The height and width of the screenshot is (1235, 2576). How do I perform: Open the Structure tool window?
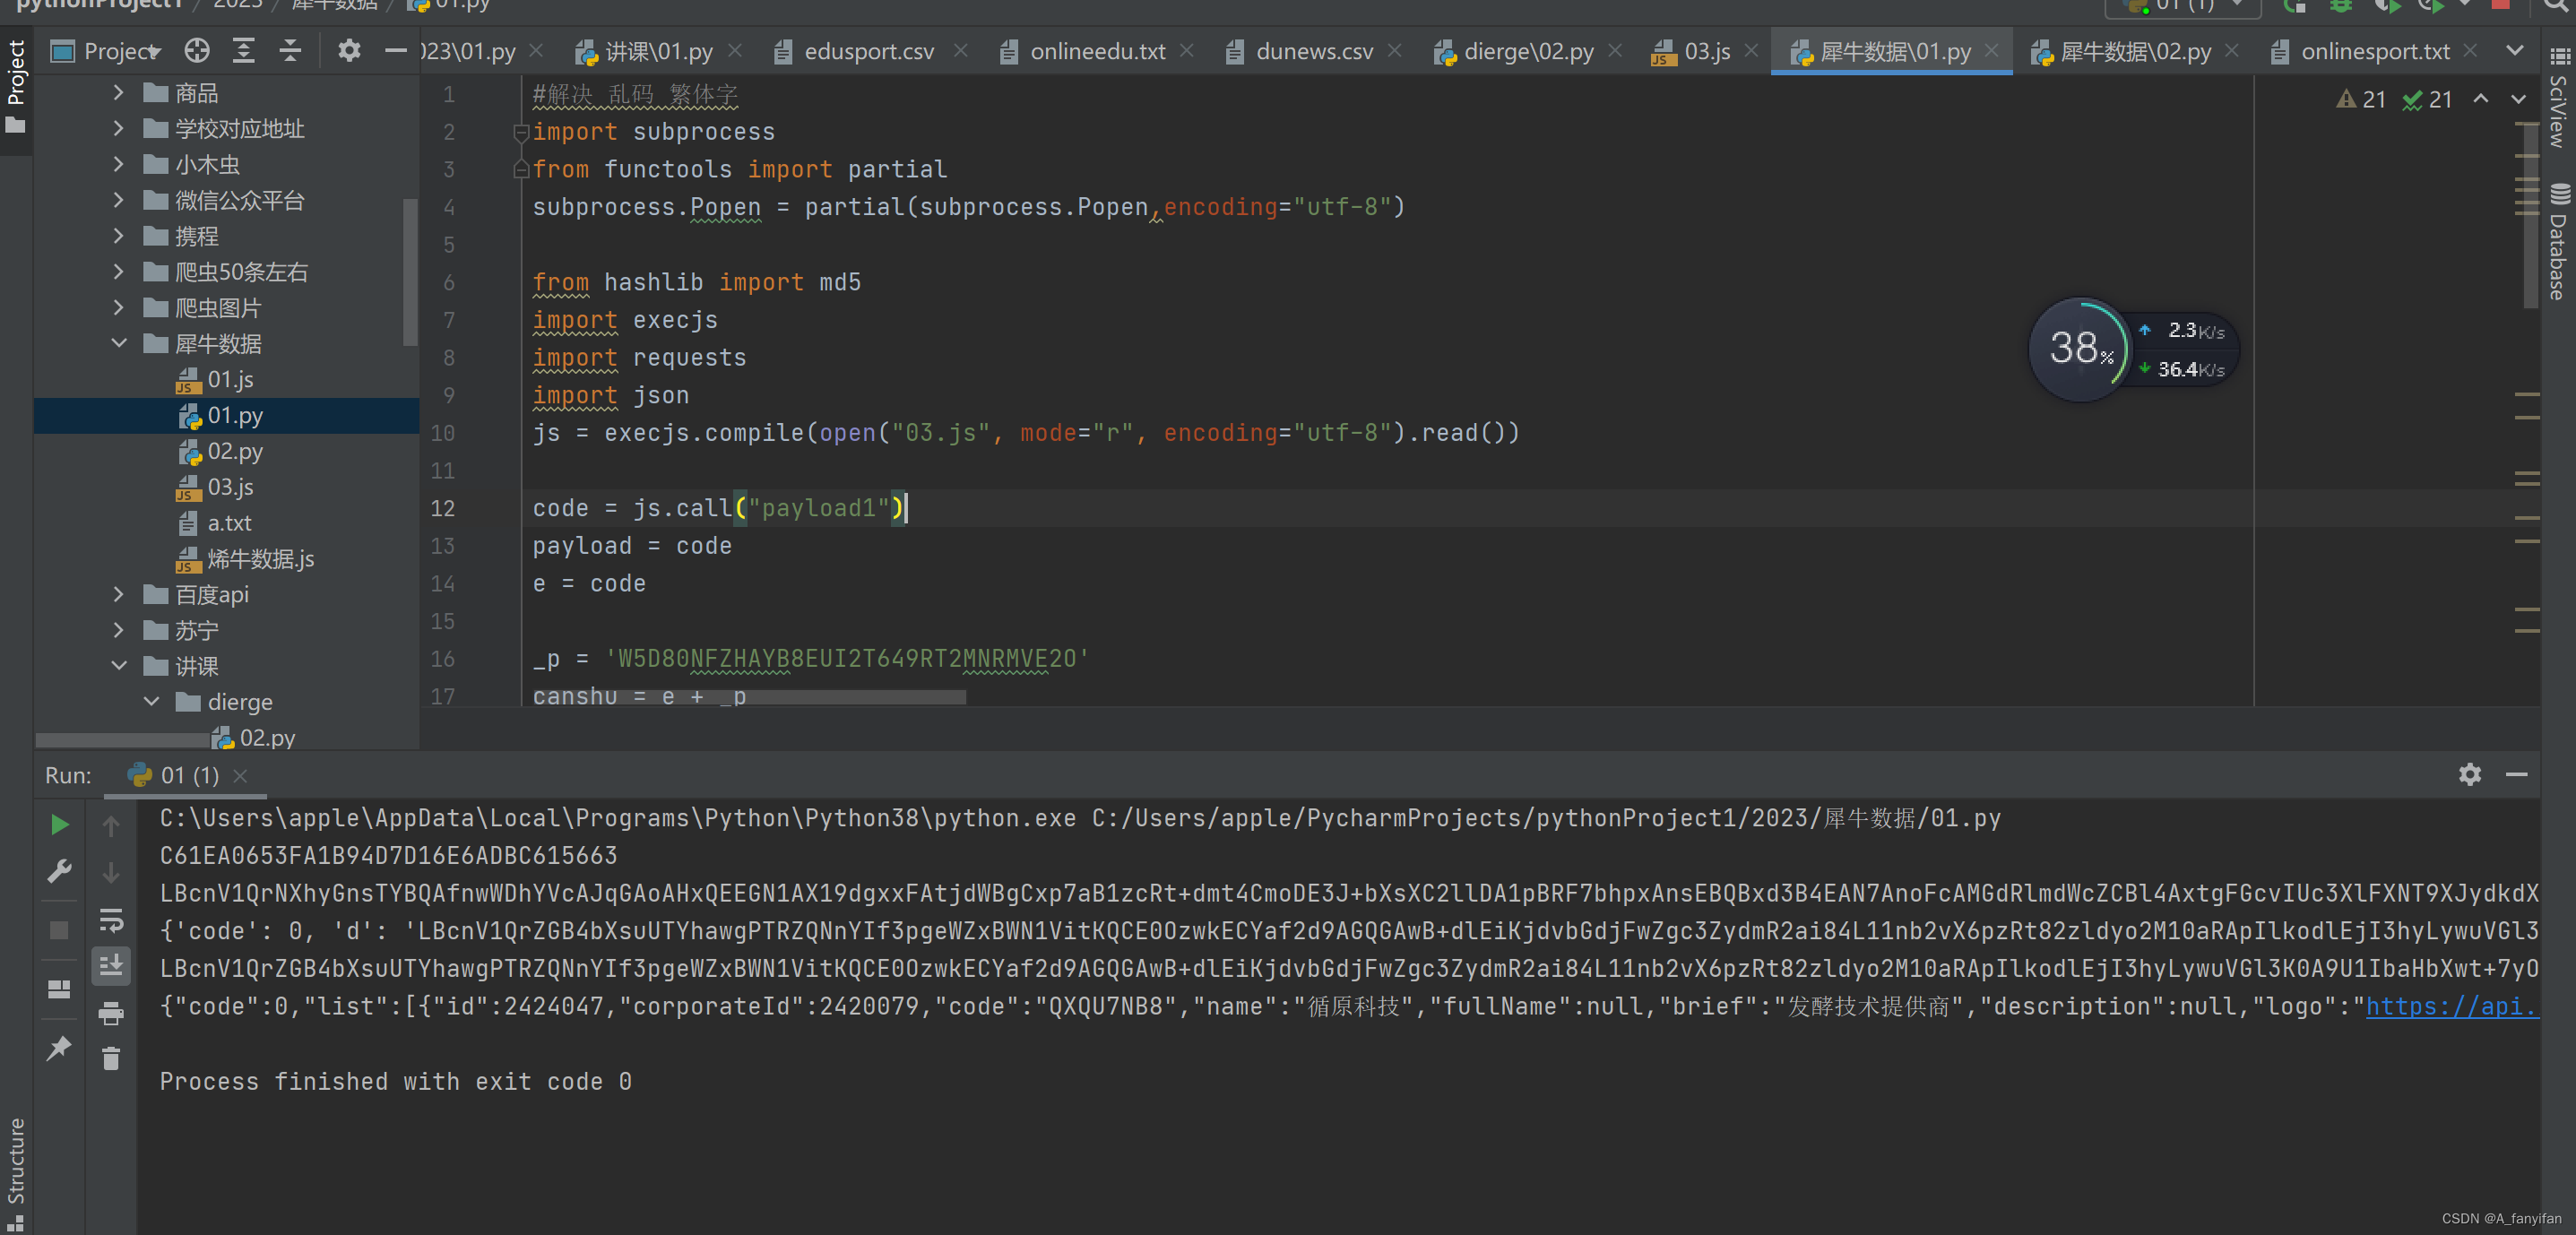click(x=16, y=1173)
